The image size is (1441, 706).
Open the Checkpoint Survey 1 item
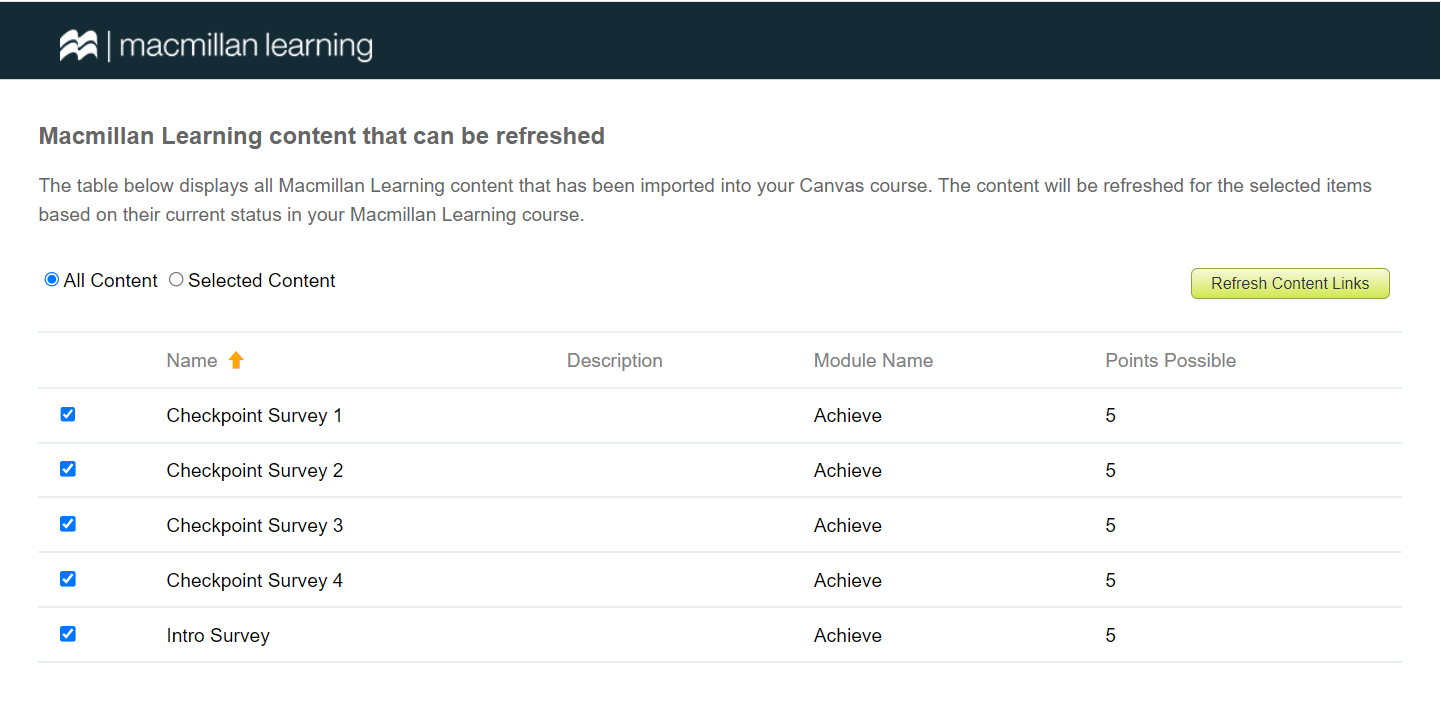coord(254,414)
